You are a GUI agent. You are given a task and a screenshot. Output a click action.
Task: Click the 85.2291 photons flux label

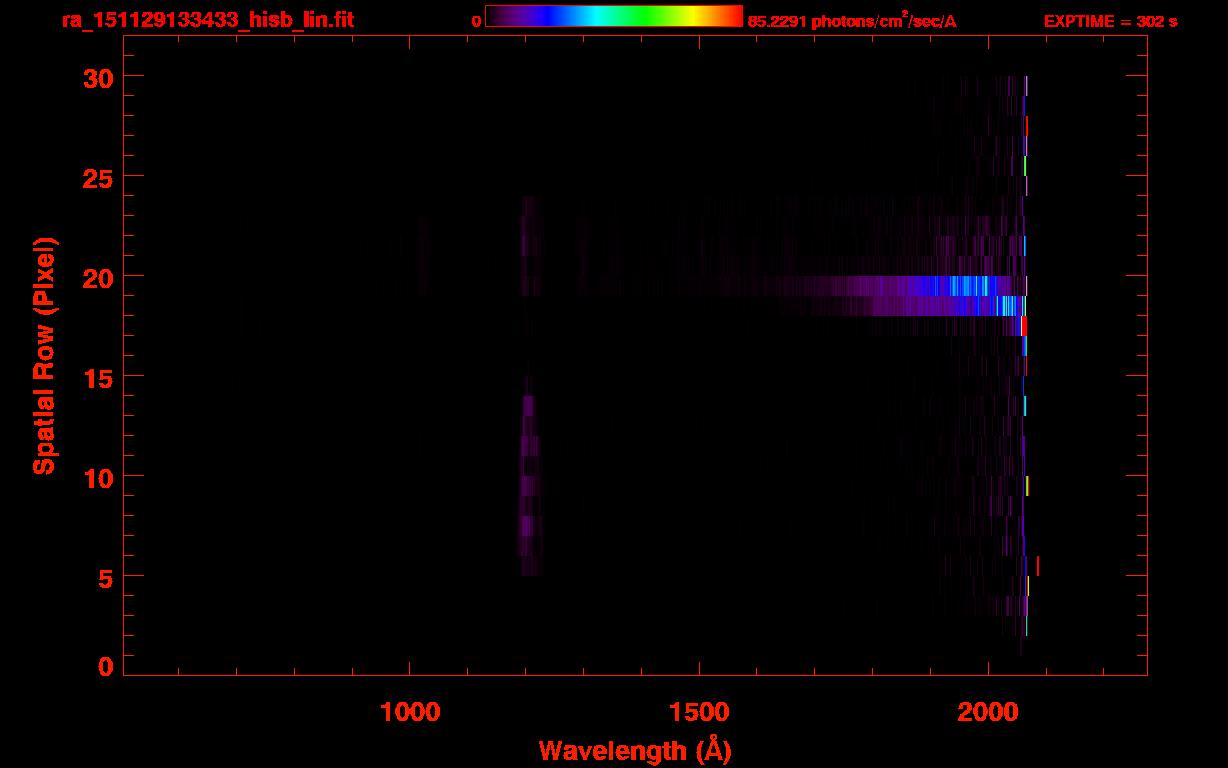[852, 20]
